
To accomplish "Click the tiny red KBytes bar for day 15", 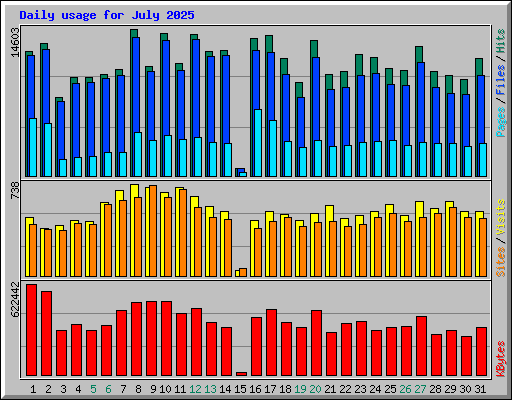I will (242, 374).
